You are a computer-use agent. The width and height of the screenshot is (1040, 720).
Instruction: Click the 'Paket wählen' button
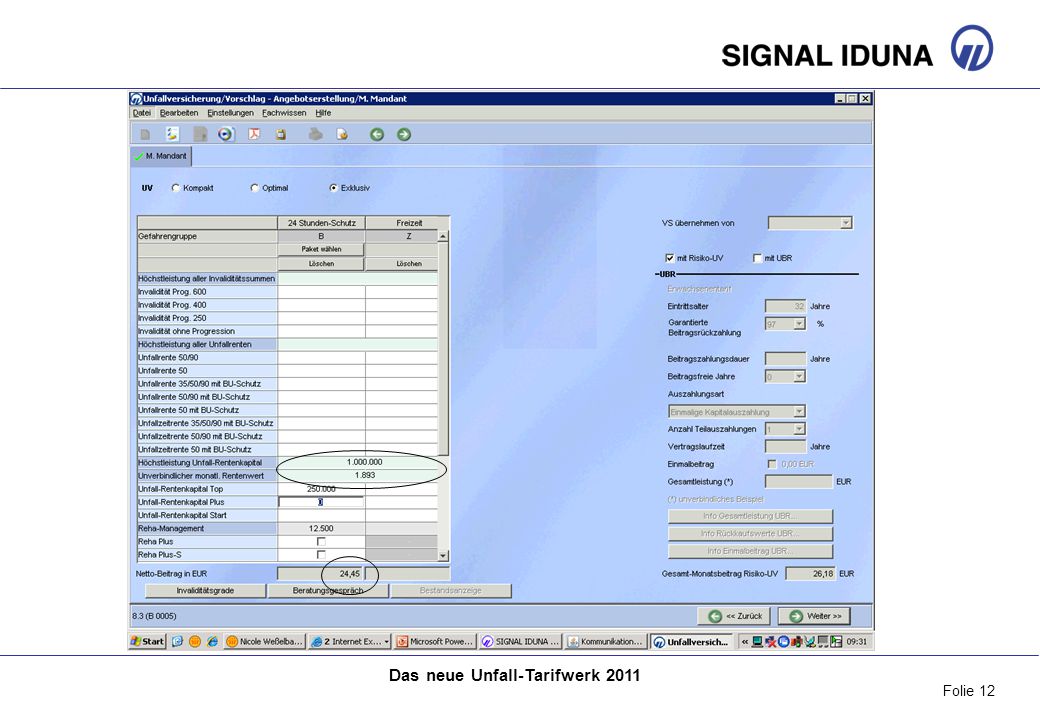click(x=321, y=249)
